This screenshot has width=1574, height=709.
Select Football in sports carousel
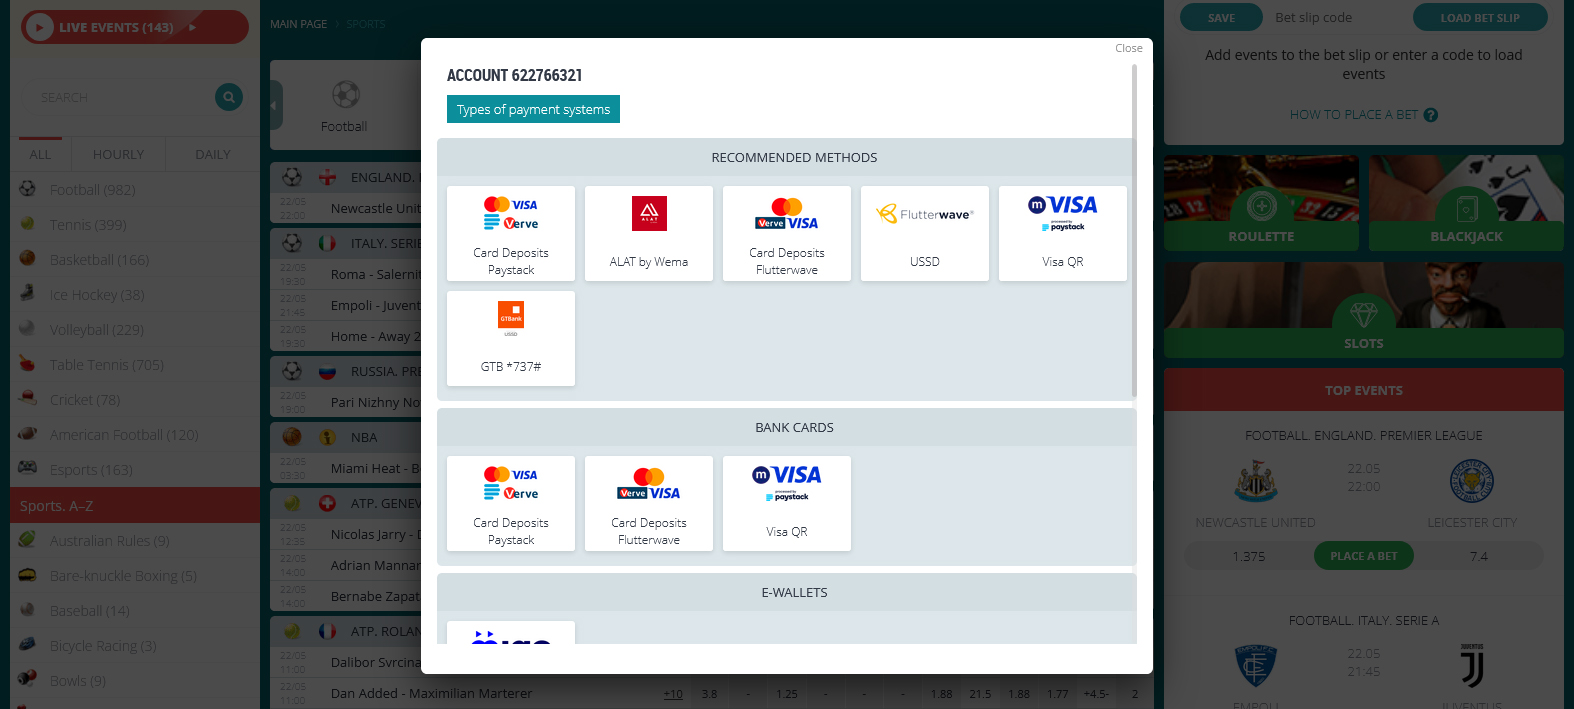[344, 106]
